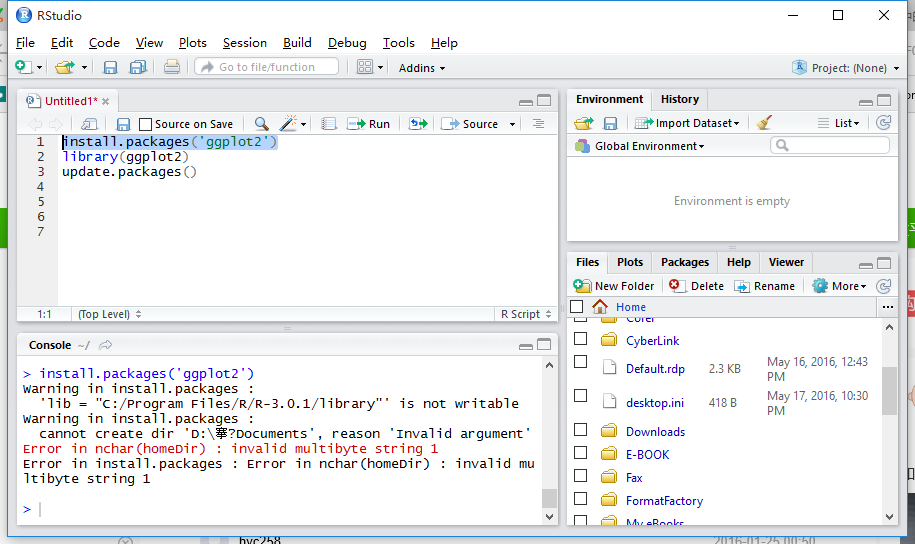Screen dimensions: 915x544
Task: Click the re-run previous code icon
Action: pyautogui.click(x=418, y=124)
